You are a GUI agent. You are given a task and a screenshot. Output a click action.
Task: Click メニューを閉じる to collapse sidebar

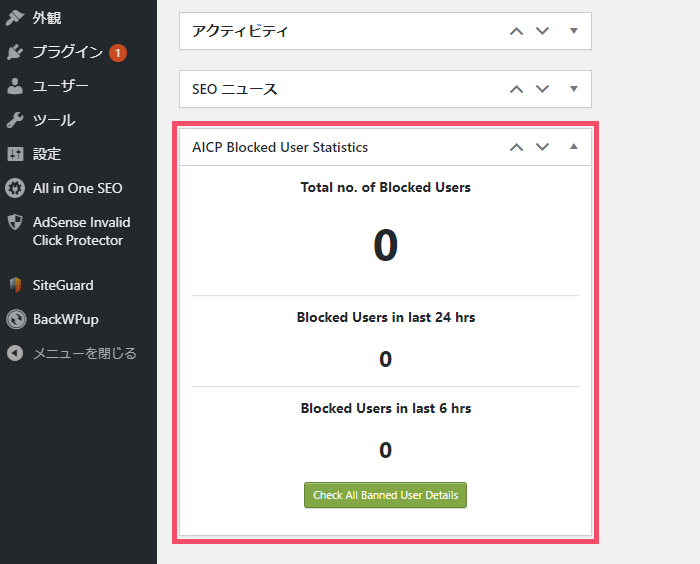85,353
